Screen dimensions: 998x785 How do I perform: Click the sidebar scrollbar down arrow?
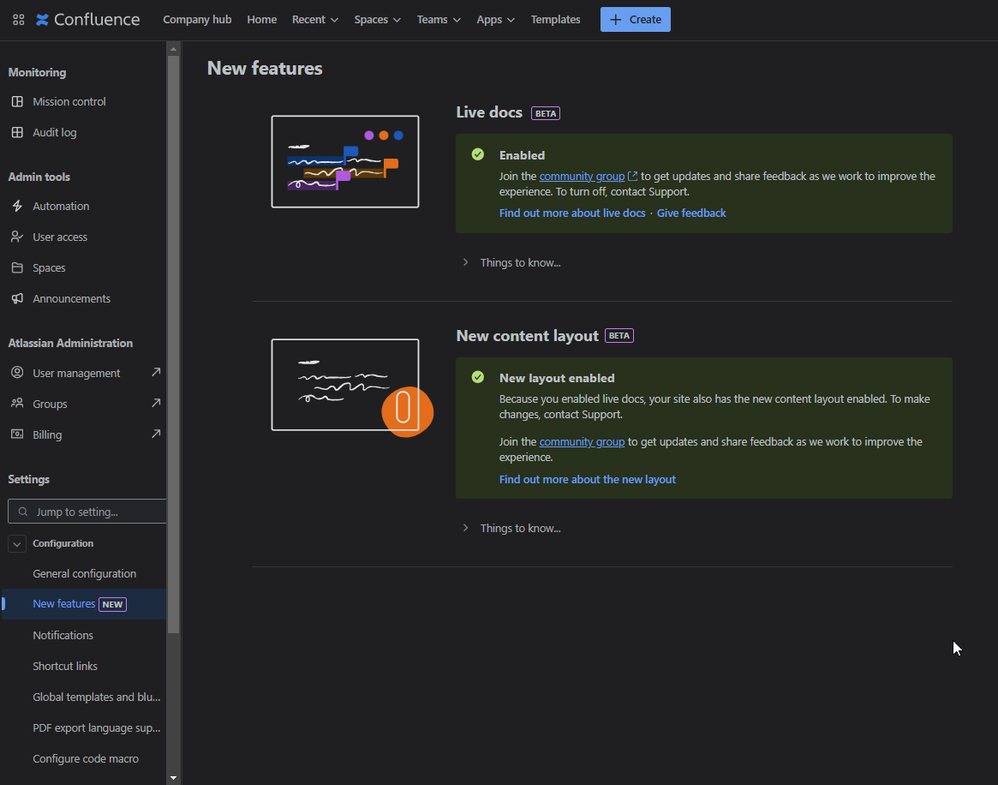click(173, 778)
